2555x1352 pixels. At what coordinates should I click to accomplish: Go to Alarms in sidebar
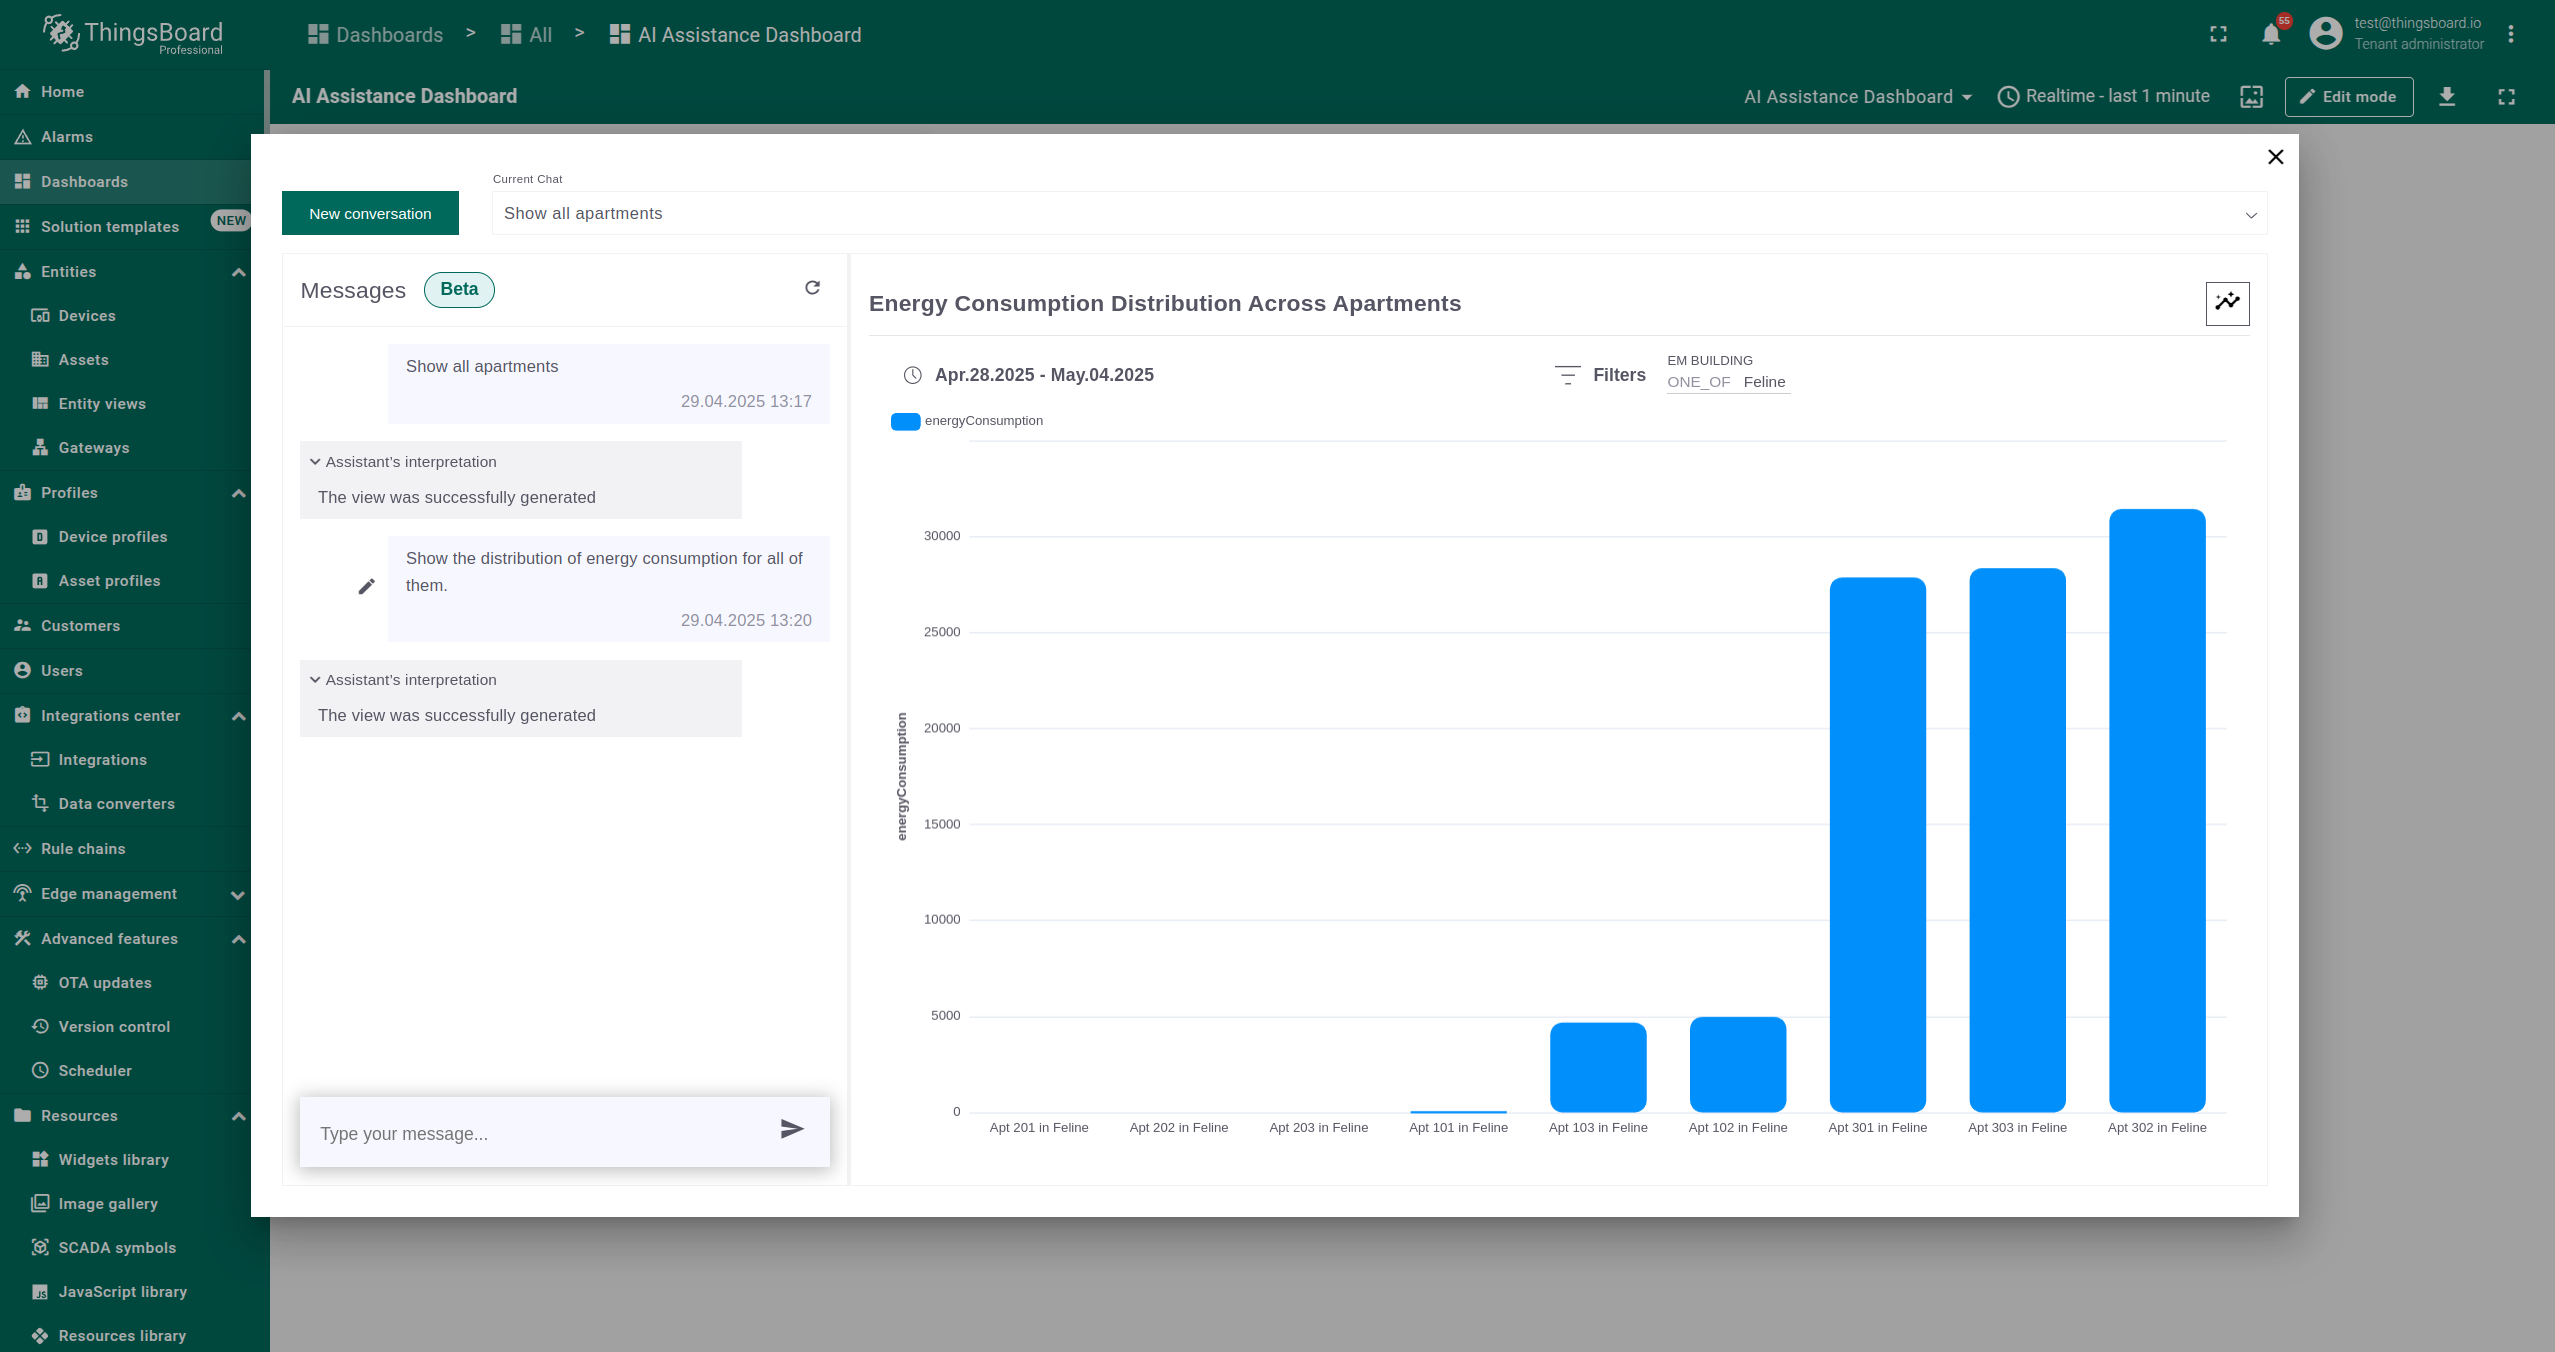pyautogui.click(x=66, y=137)
